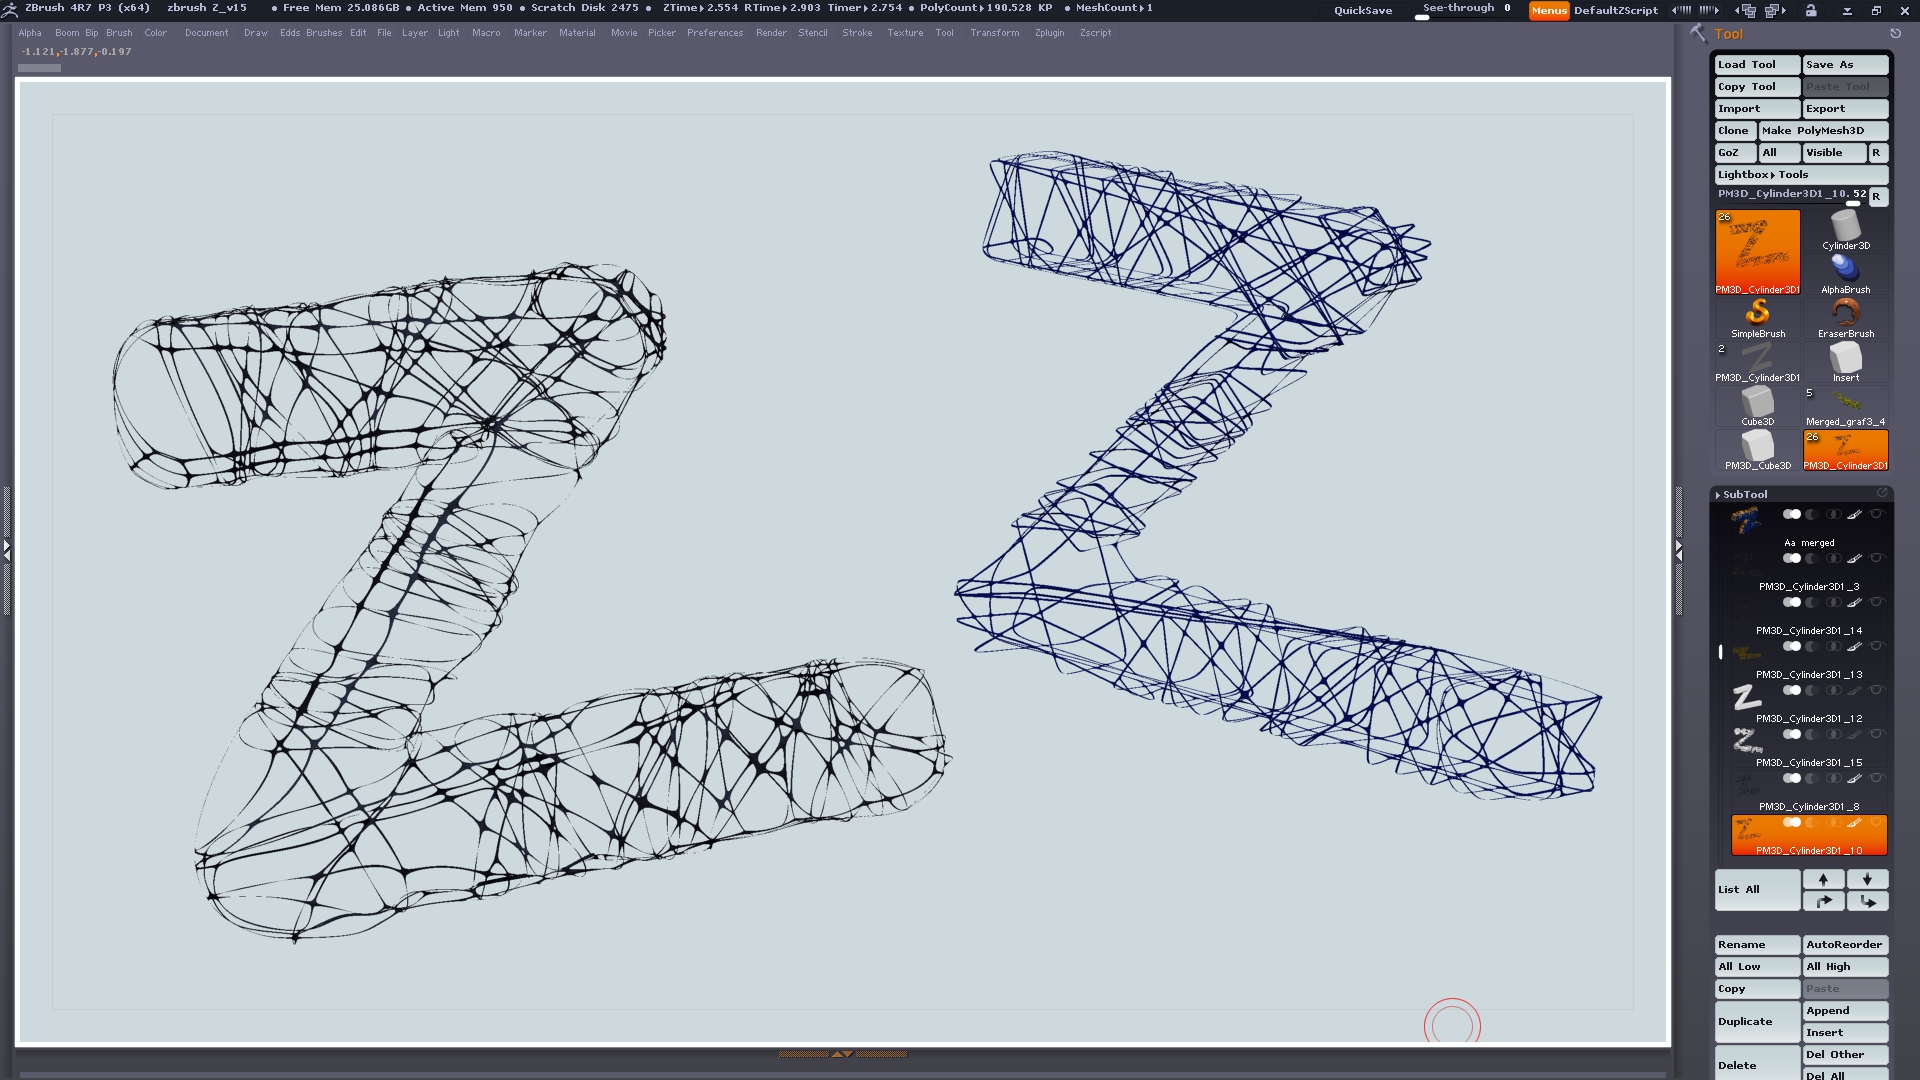Toggle eye visibility of Aa merged subtool
Screen dimensions: 1920x1080
click(1876, 514)
